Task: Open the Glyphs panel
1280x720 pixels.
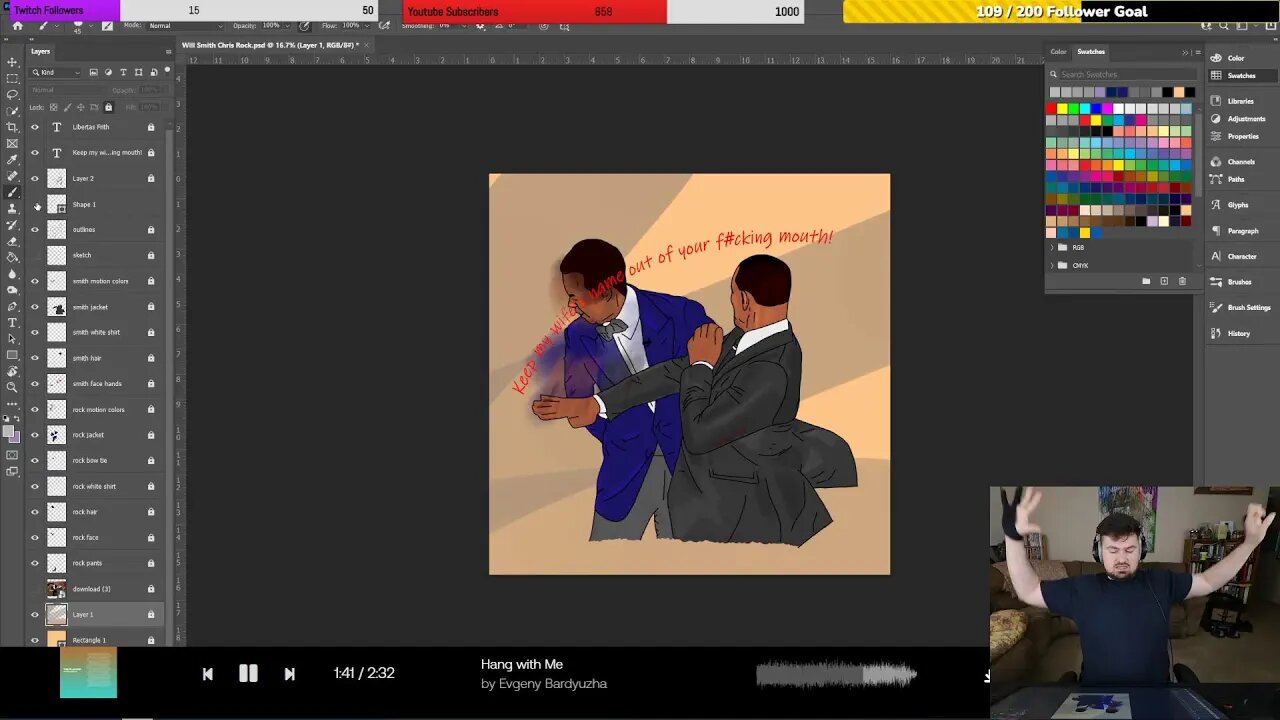Action: coord(1238,205)
